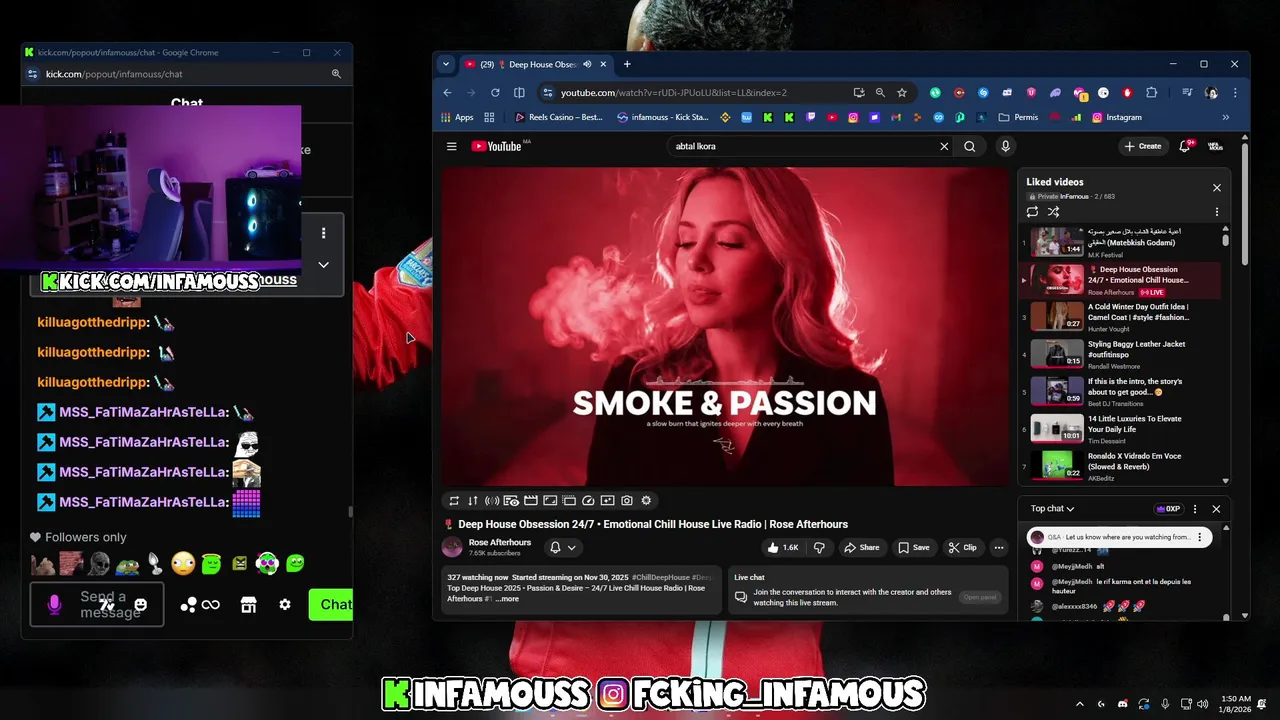Click the 0XP badge in chat header
1280x720 pixels.
click(1168, 509)
